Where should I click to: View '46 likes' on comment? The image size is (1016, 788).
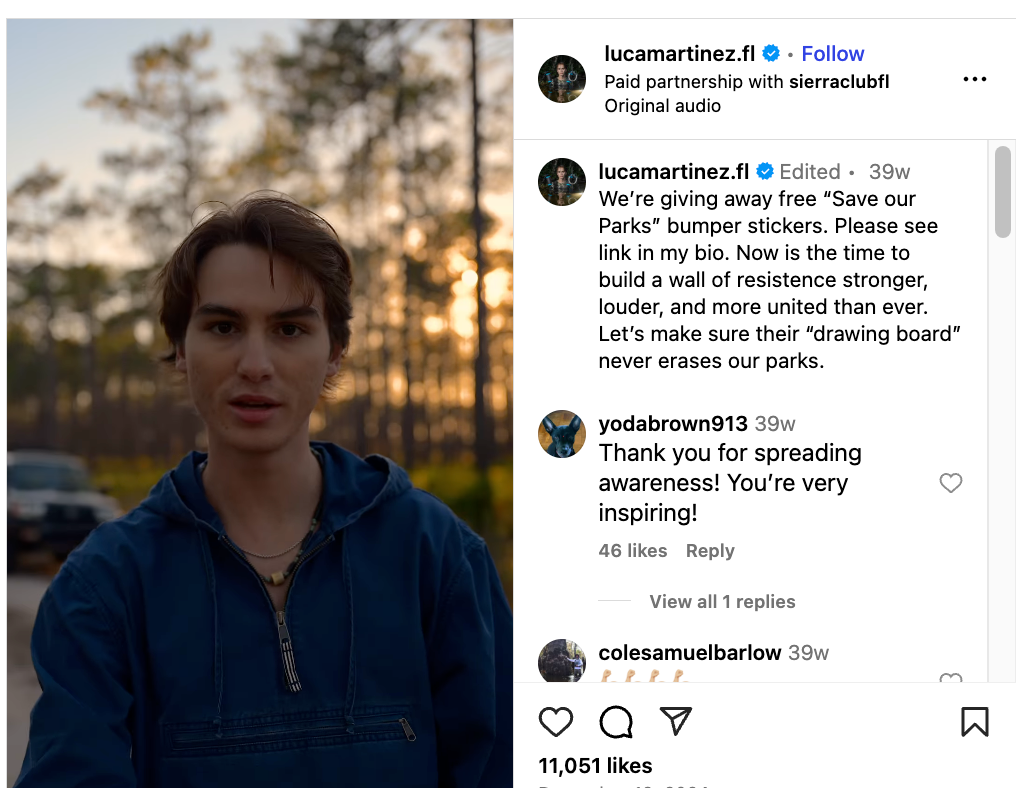632,551
